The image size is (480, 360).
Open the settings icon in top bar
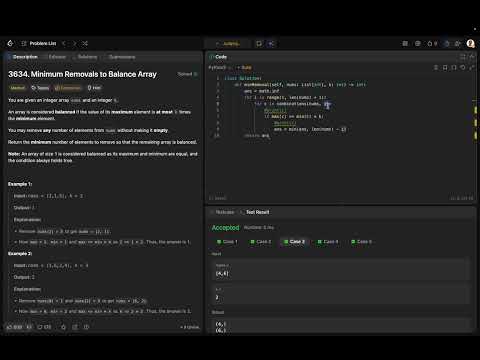[x=417, y=44]
